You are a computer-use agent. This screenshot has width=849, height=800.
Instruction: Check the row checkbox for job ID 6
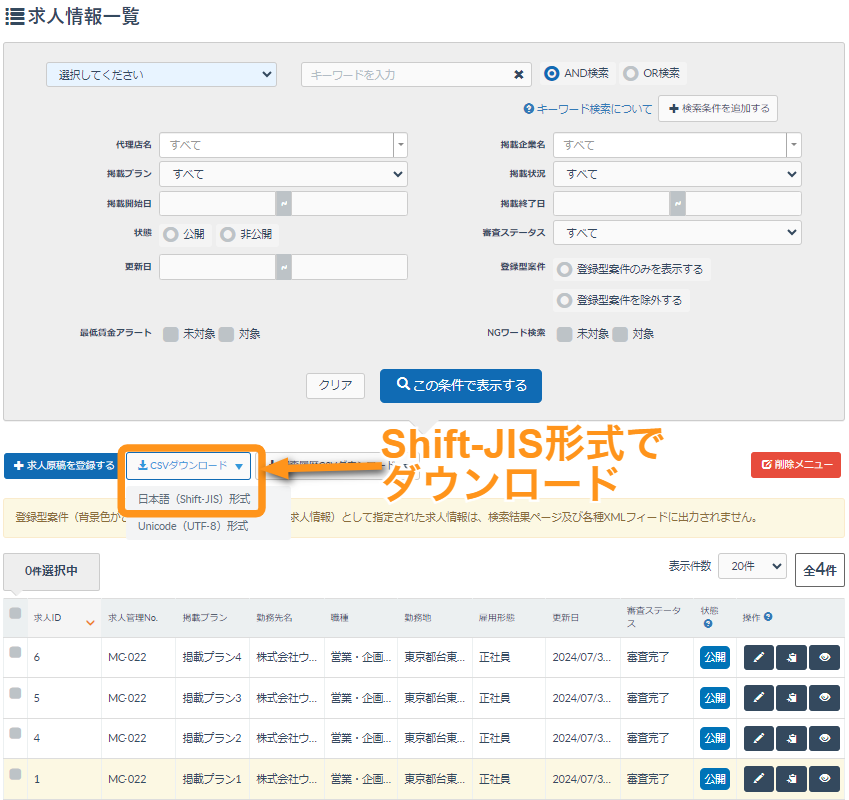pos(15,652)
